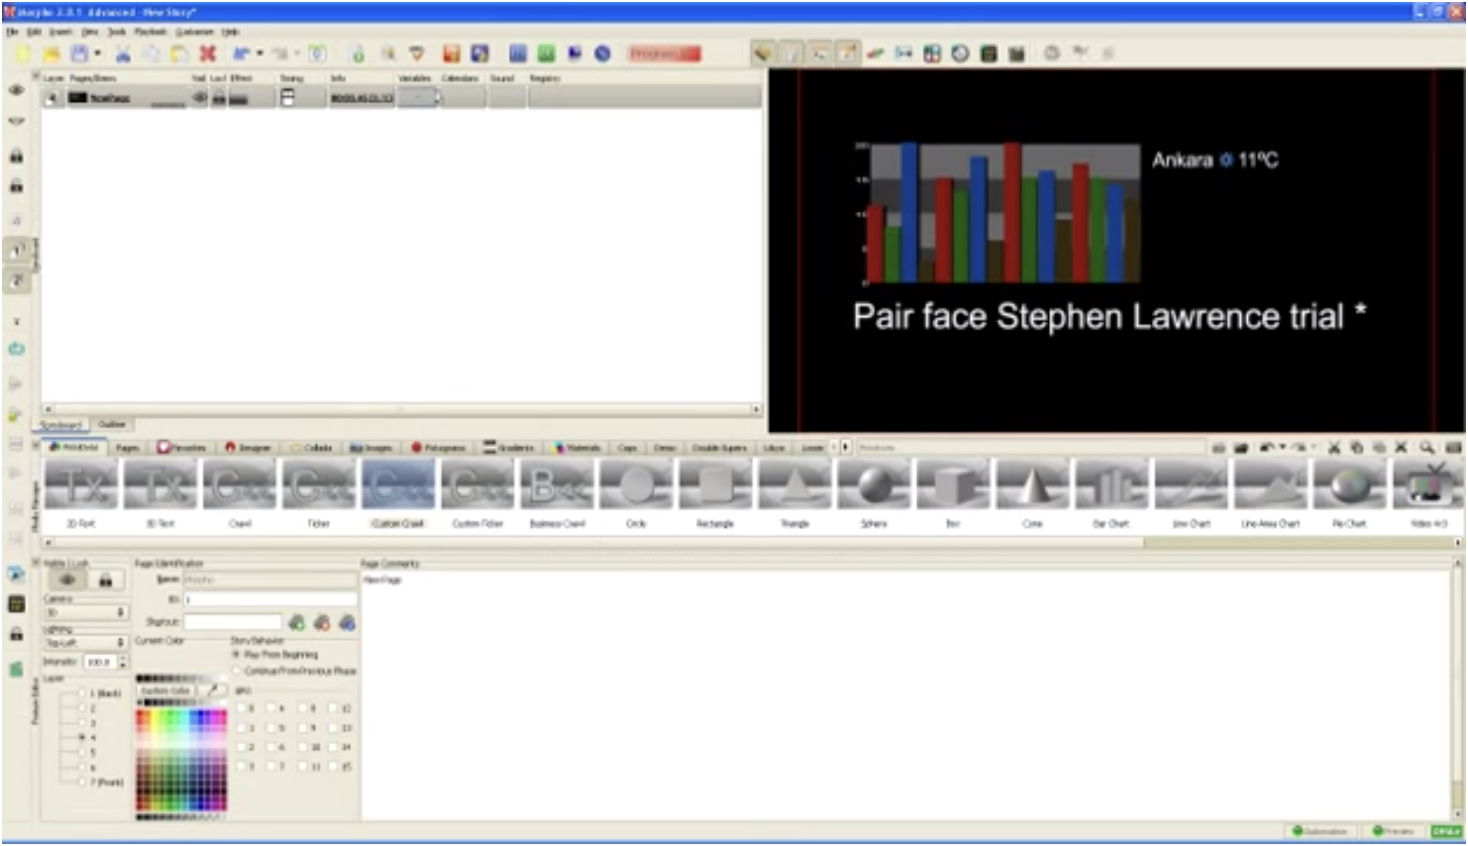Select the Custom Ticker primitive
Image resolution: width=1468 pixels, height=846 pixels.
478,494
